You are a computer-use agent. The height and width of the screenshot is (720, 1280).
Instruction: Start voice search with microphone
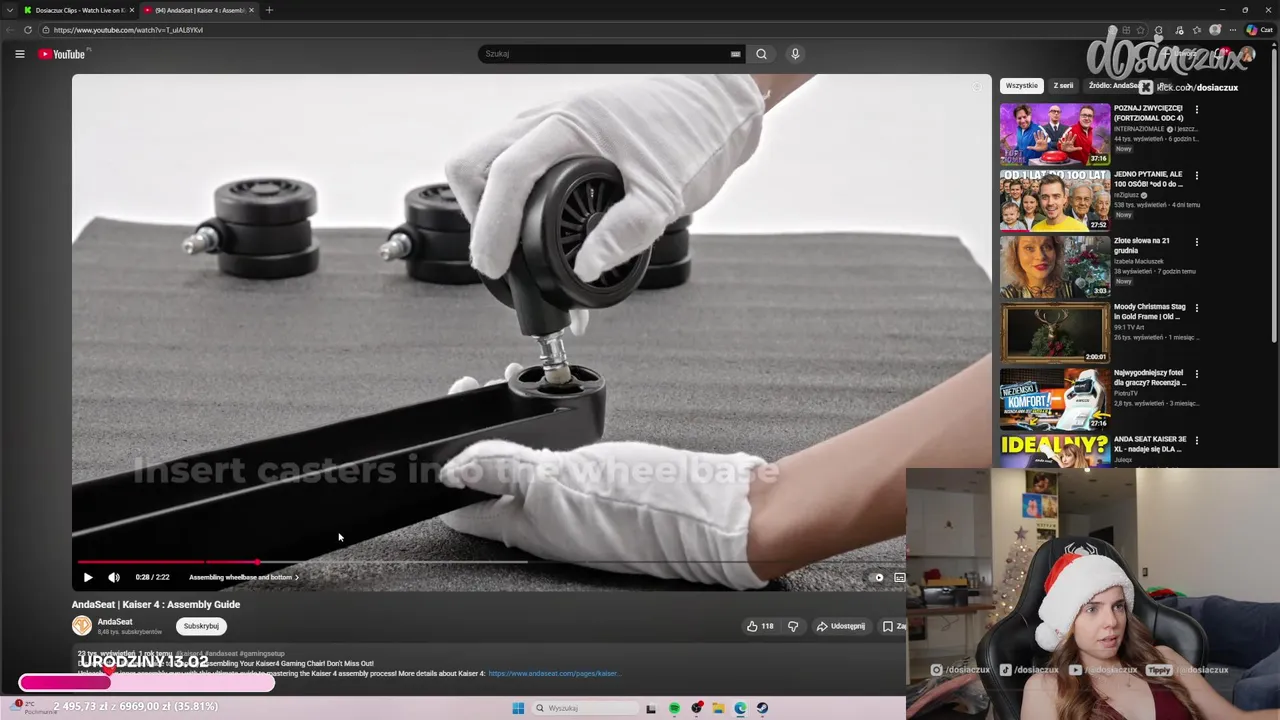pos(795,54)
